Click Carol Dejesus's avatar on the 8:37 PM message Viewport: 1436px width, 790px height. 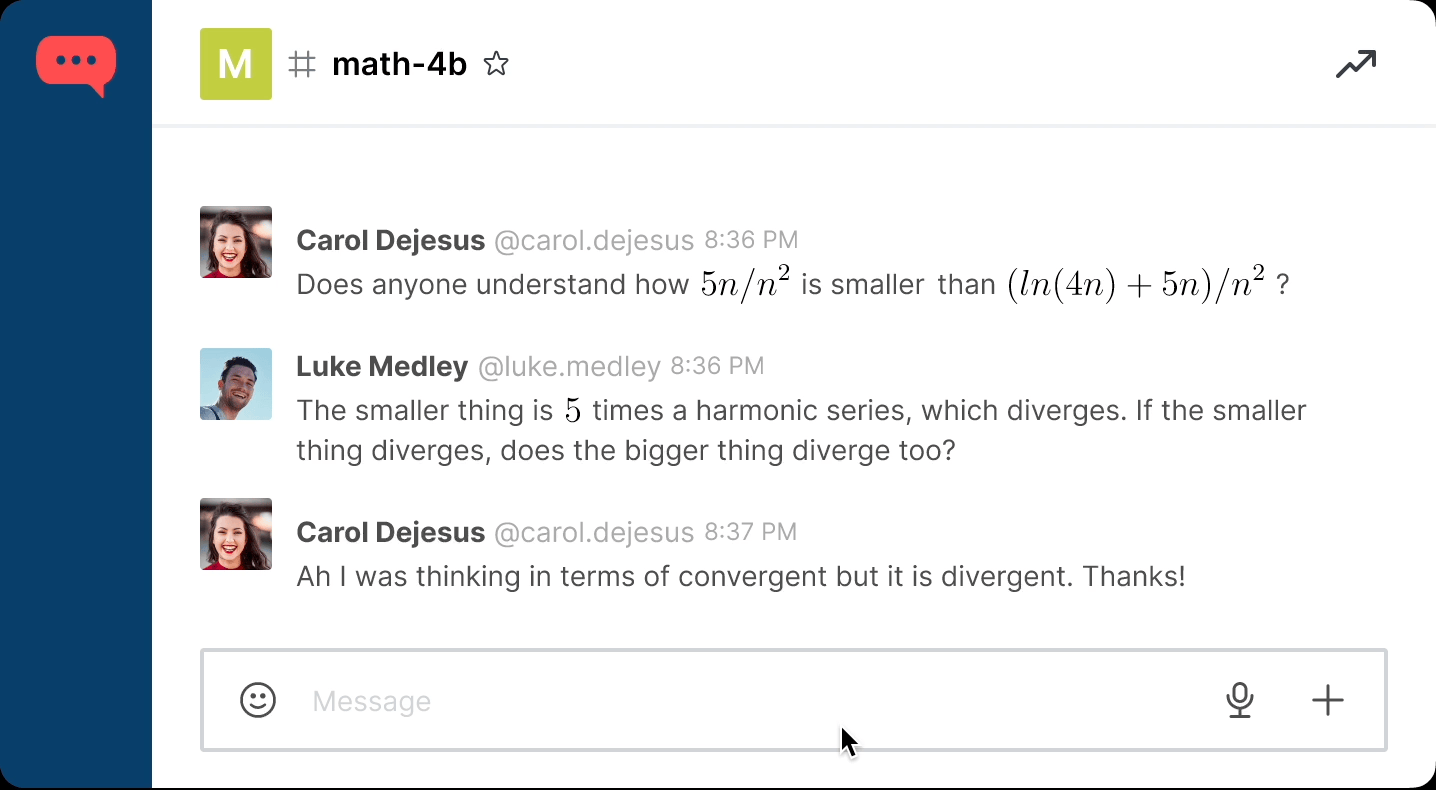236,534
